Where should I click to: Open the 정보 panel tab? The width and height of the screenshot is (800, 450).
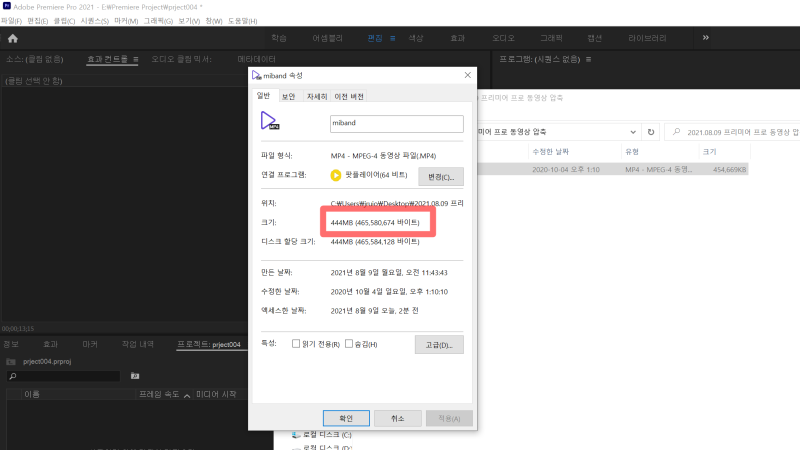click(11, 344)
